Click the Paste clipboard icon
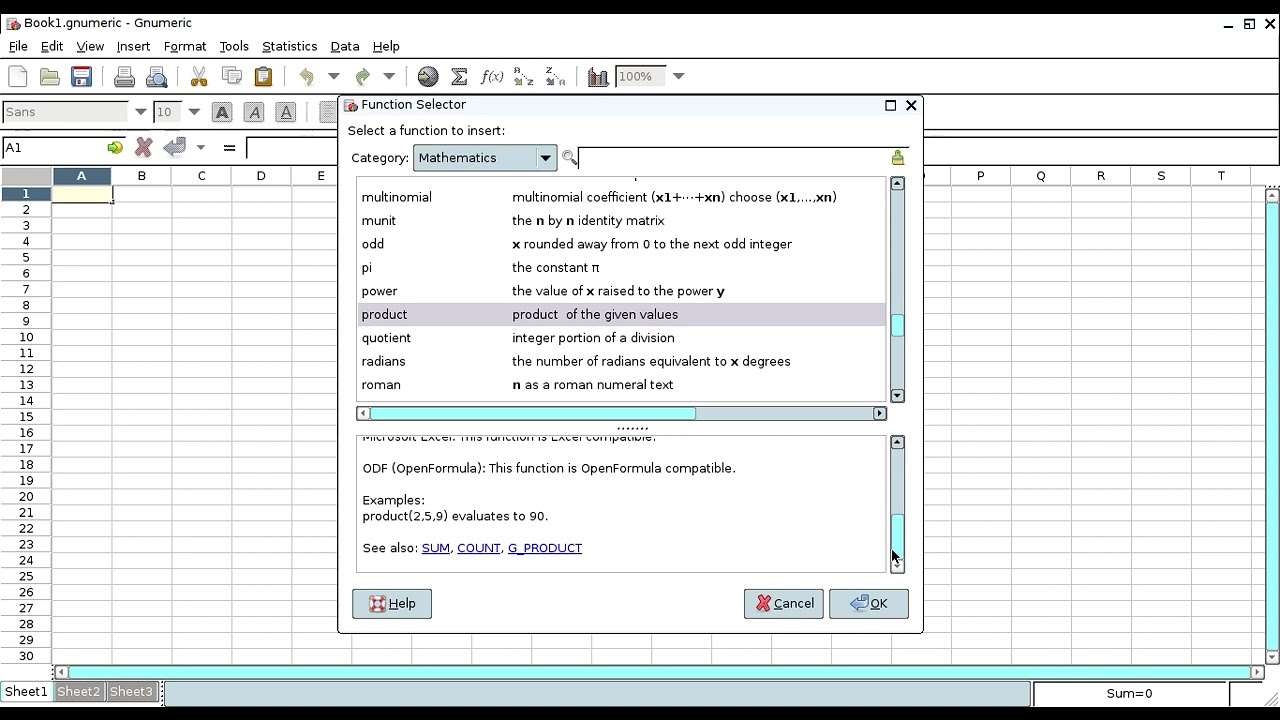 point(263,76)
